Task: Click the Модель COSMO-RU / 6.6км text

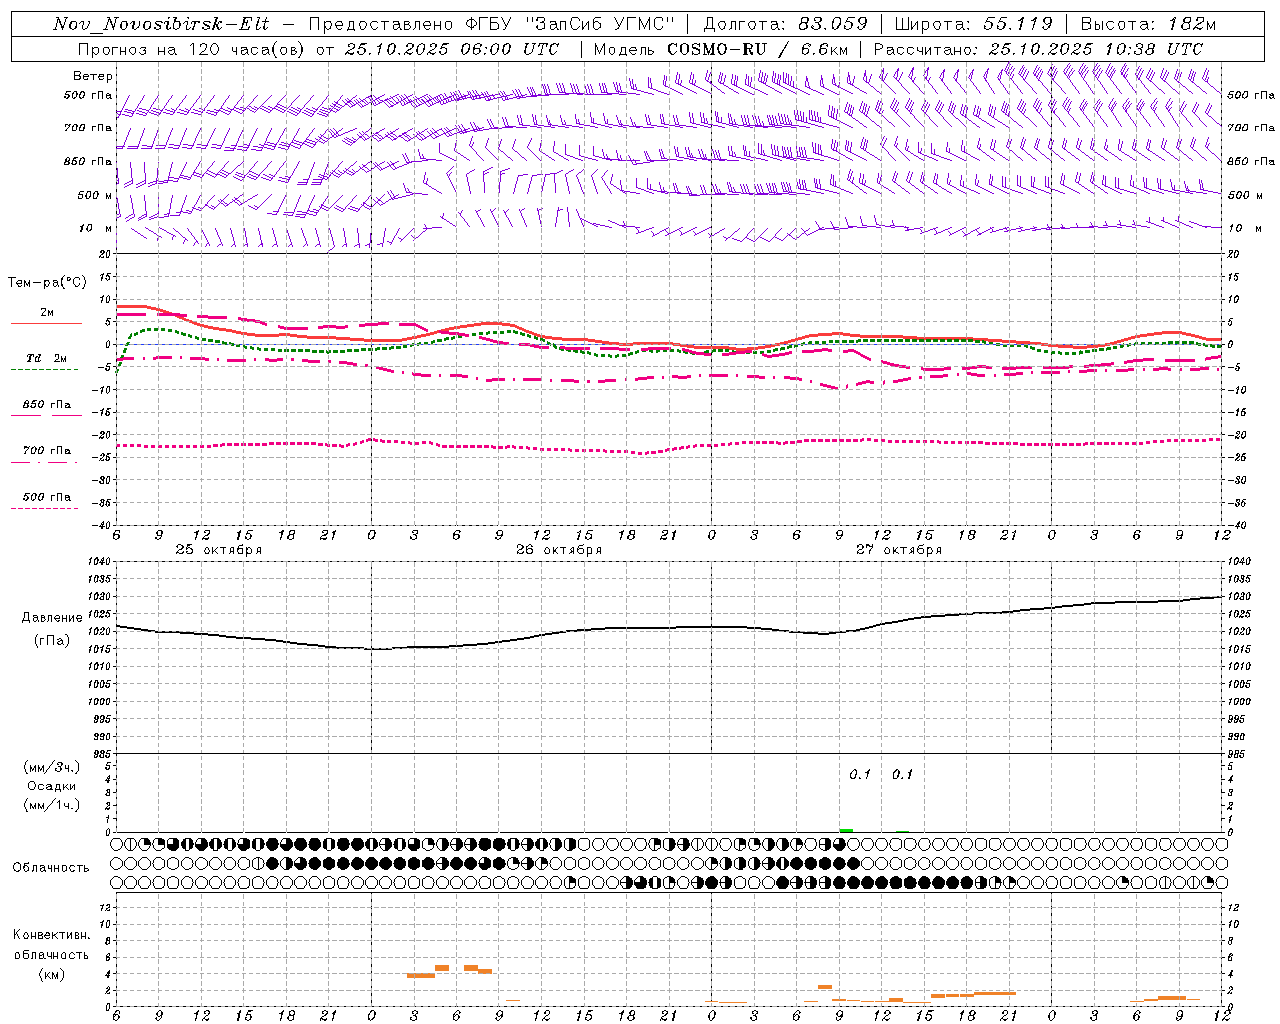Action: click(721, 49)
